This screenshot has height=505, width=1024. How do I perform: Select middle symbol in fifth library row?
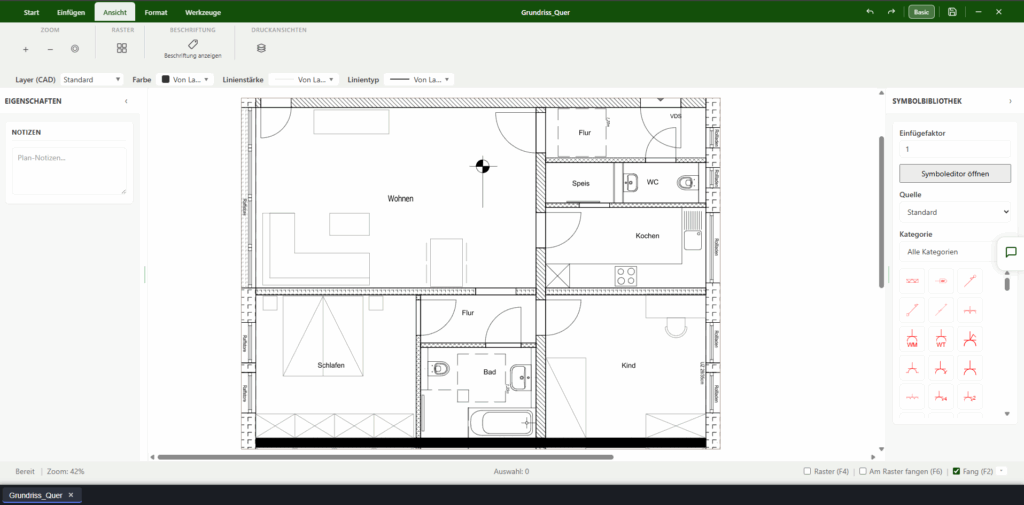941,397
